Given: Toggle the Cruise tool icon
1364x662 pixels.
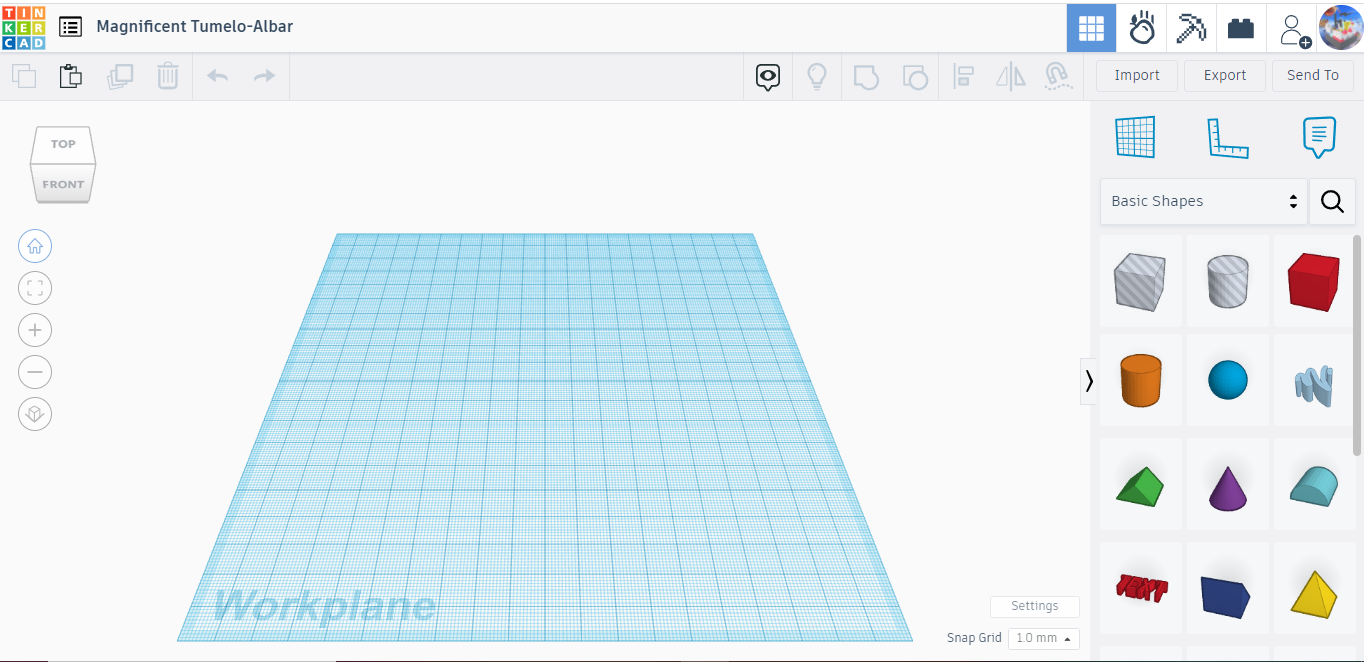Looking at the screenshot, I should coord(1058,76).
